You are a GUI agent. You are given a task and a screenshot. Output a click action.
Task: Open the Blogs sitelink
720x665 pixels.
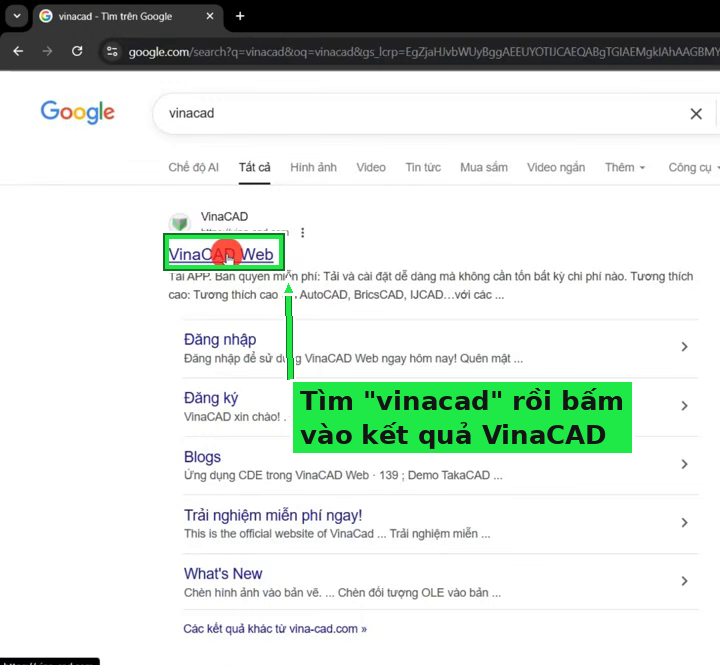click(202, 456)
